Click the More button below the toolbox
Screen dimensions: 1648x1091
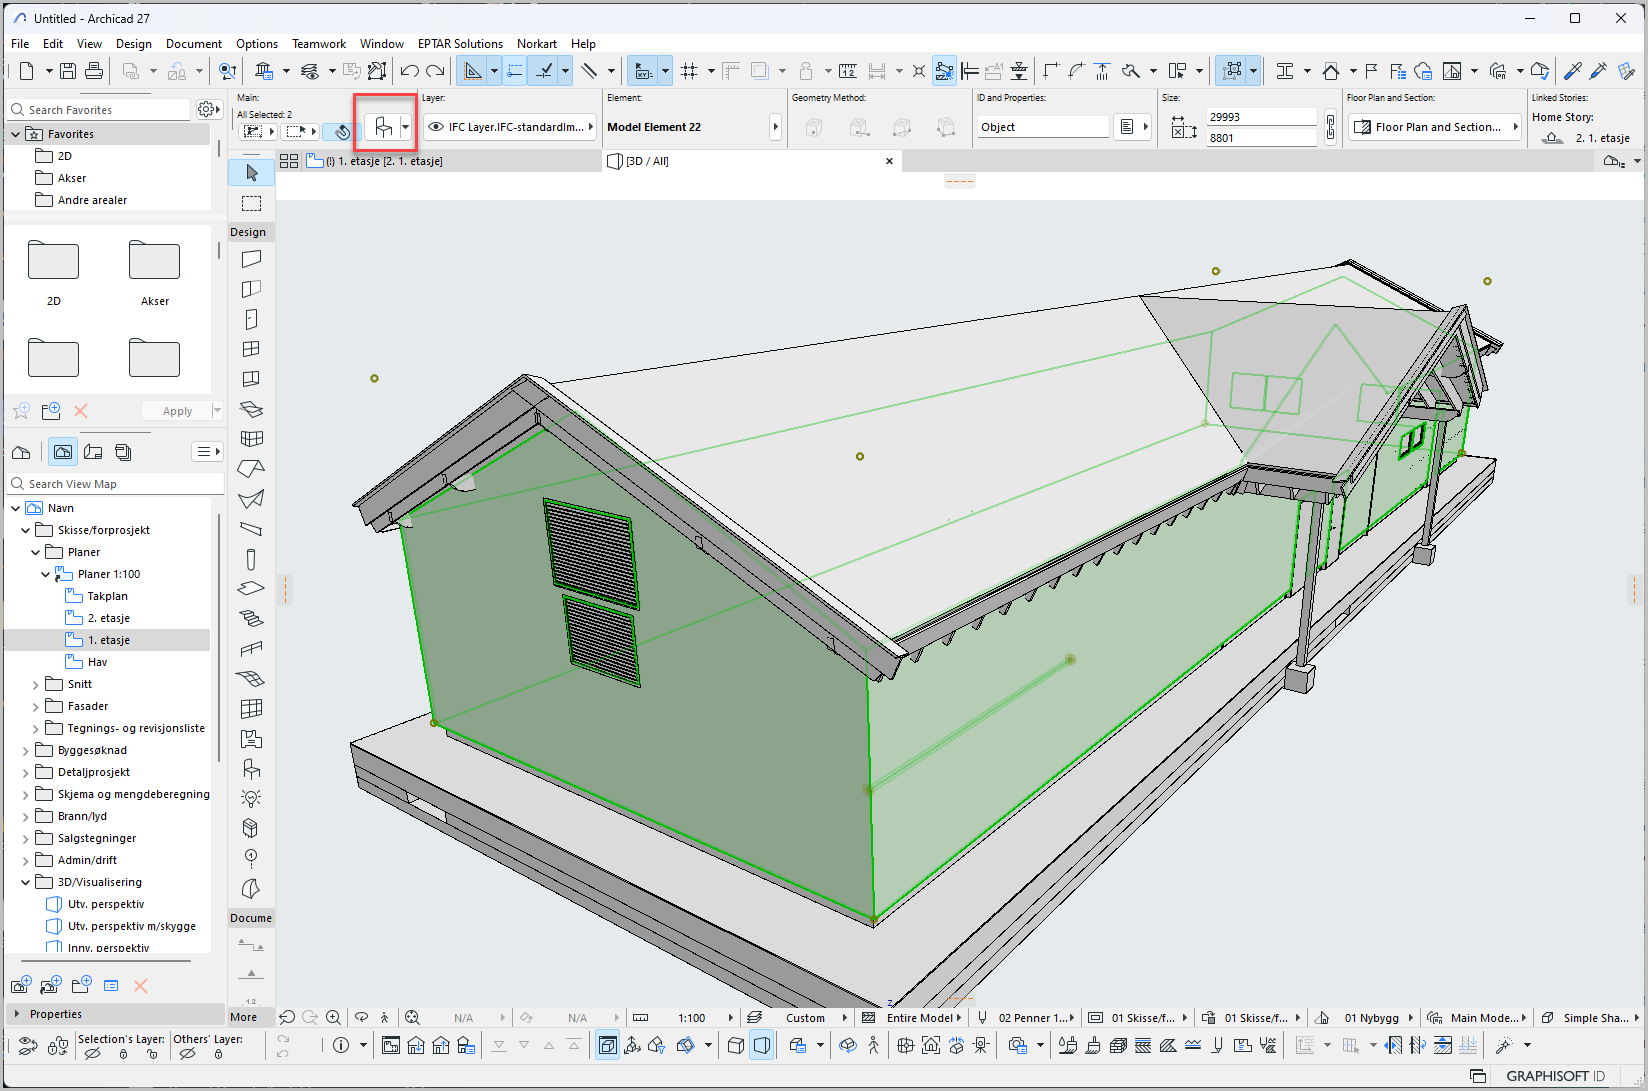[243, 1017]
